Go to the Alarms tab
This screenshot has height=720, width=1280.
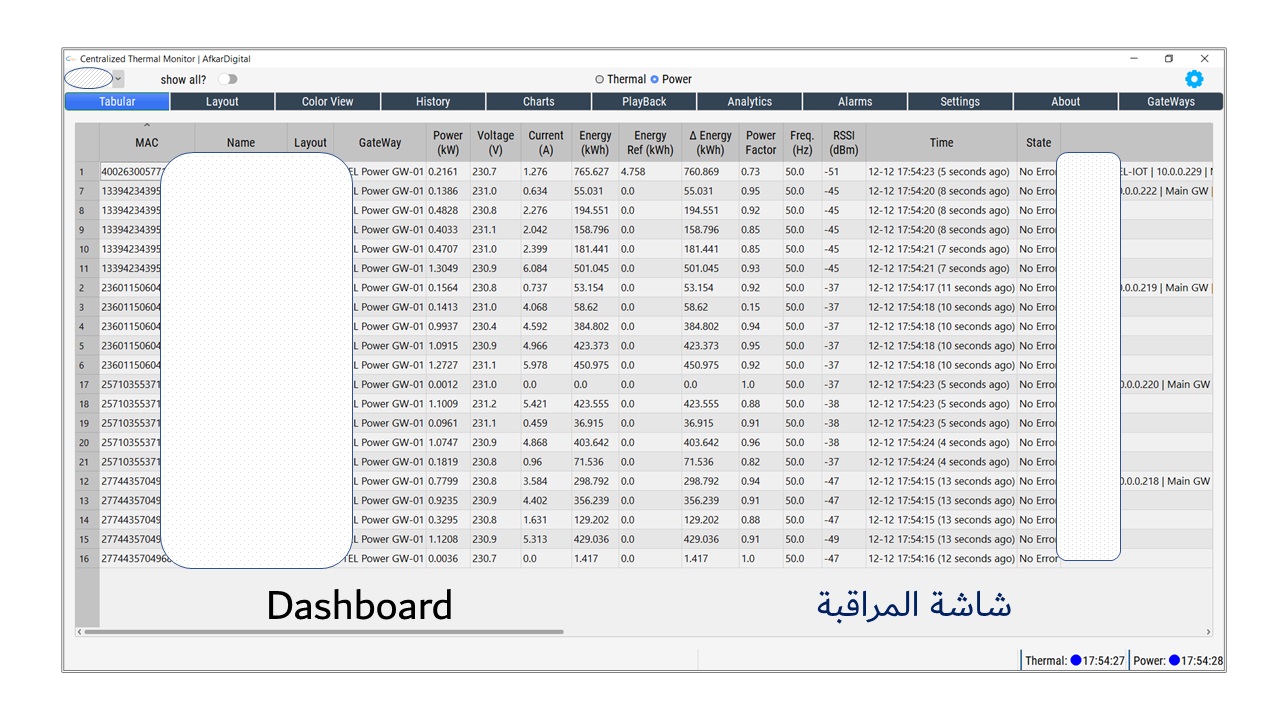click(x=855, y=101)
